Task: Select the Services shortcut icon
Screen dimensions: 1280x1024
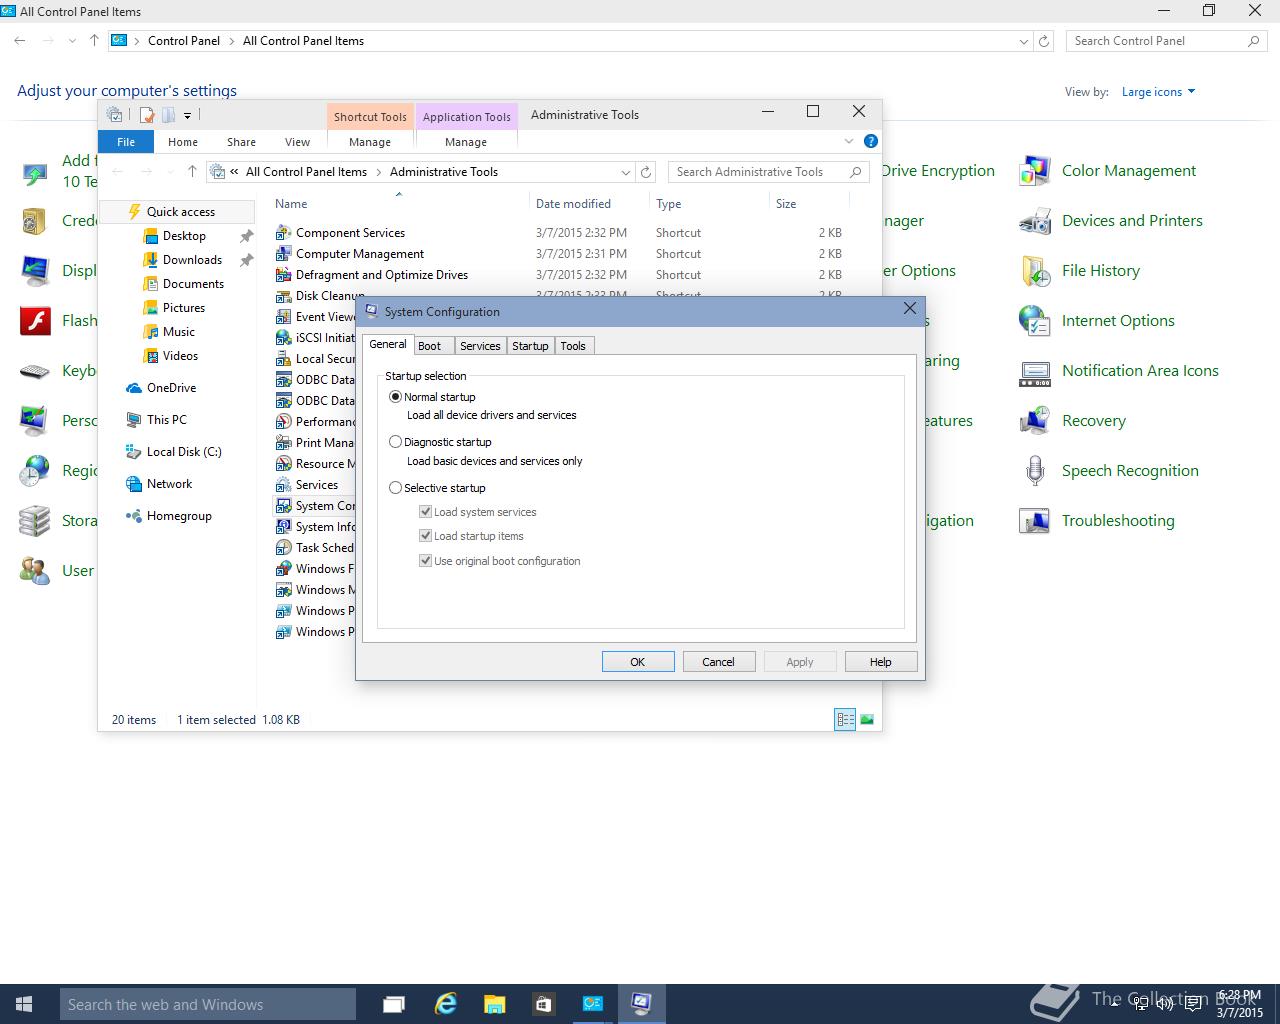Action: coord(283,485)
